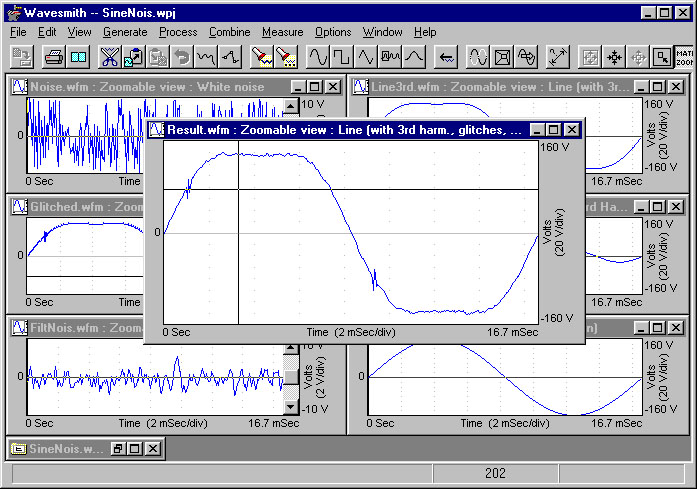Click the MATH zoom toolbar icon

click(x=685, y=57)
